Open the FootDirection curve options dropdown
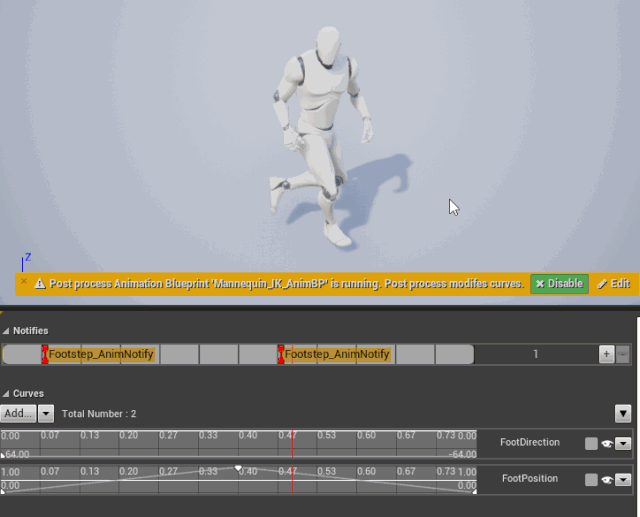The image size is (640, 517). [623, 443]
